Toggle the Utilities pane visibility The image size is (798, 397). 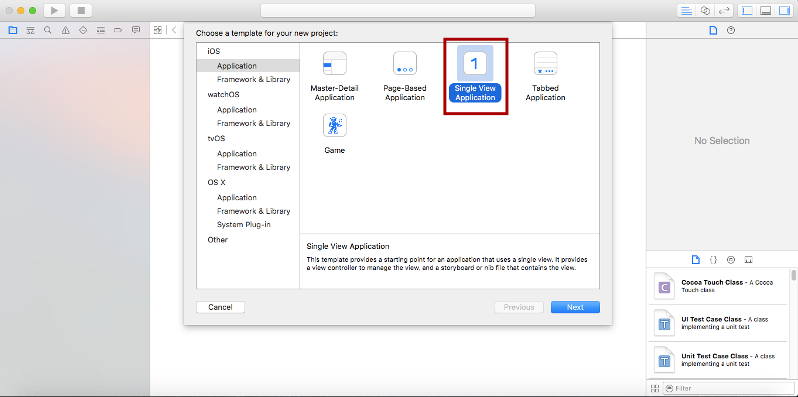784,10
